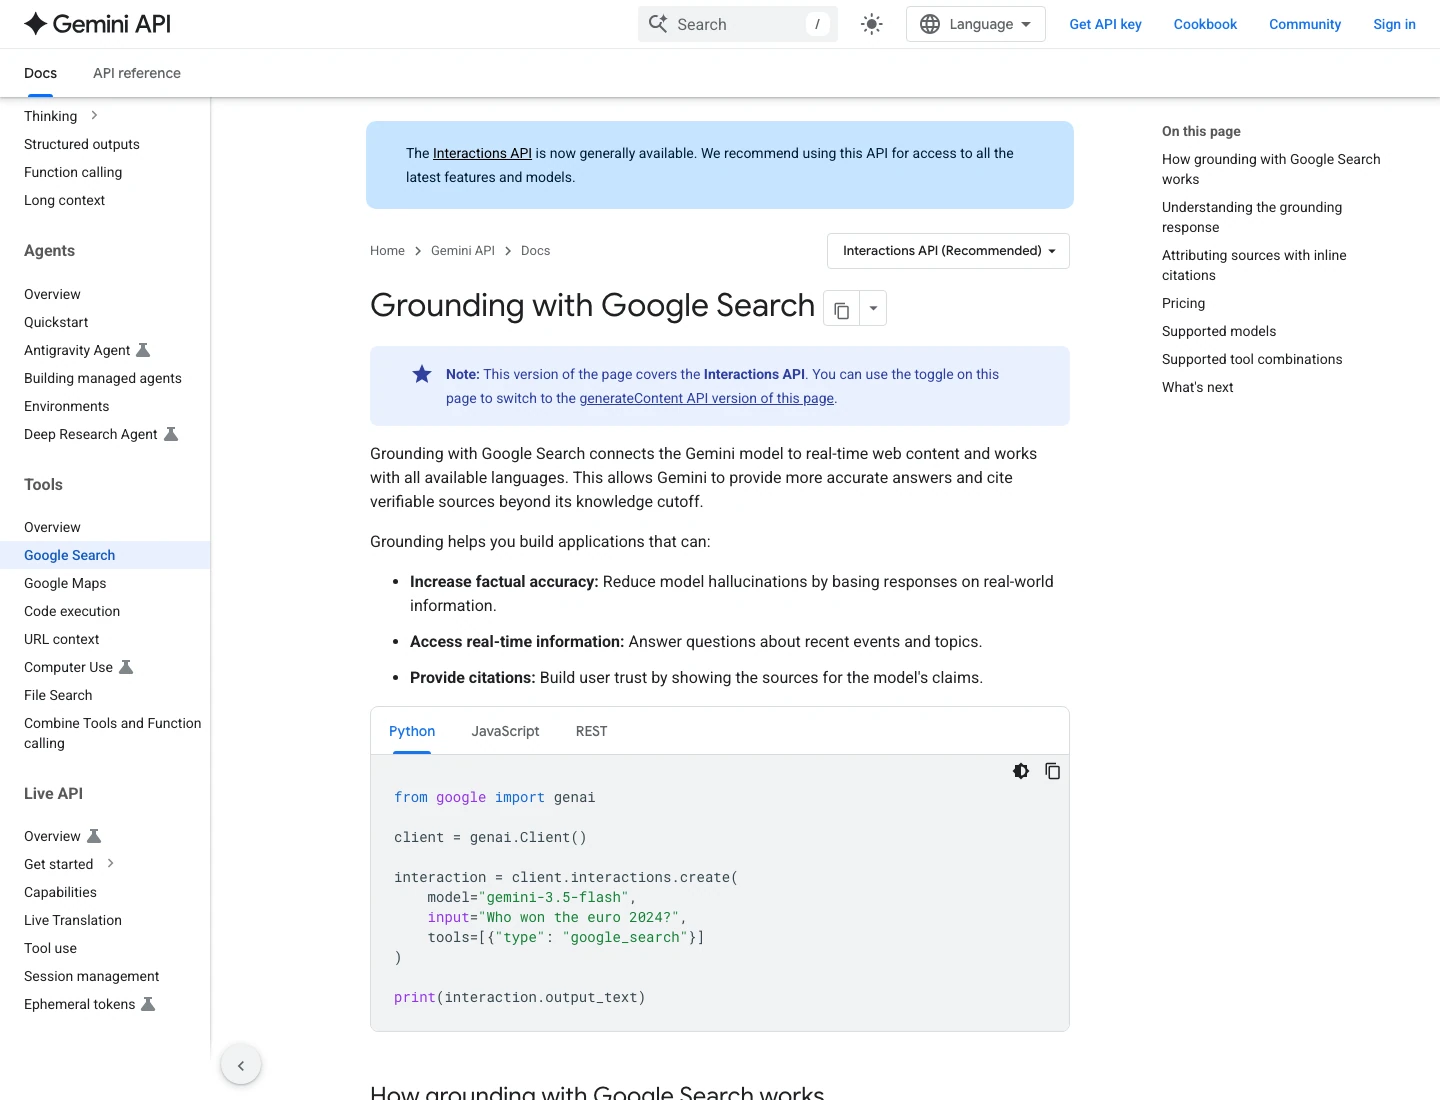Image resolution: width=1440 pixels, height=1100 pixels.
Task: Toggle the light/dark theme sun icon
Action: tap(872, 24)
